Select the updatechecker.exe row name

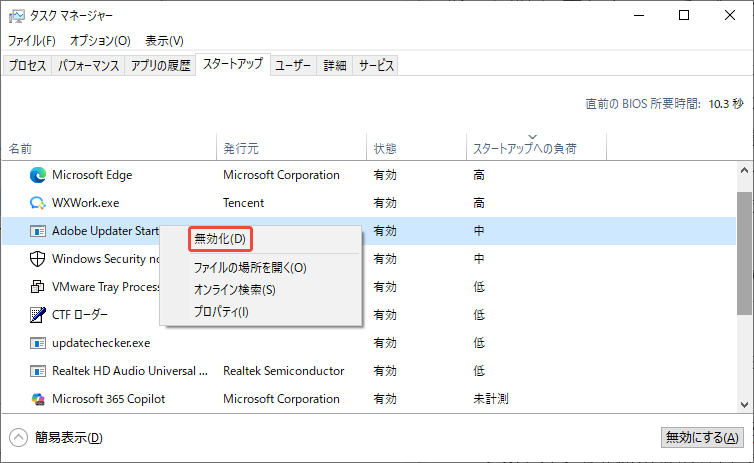coord(101,343)
